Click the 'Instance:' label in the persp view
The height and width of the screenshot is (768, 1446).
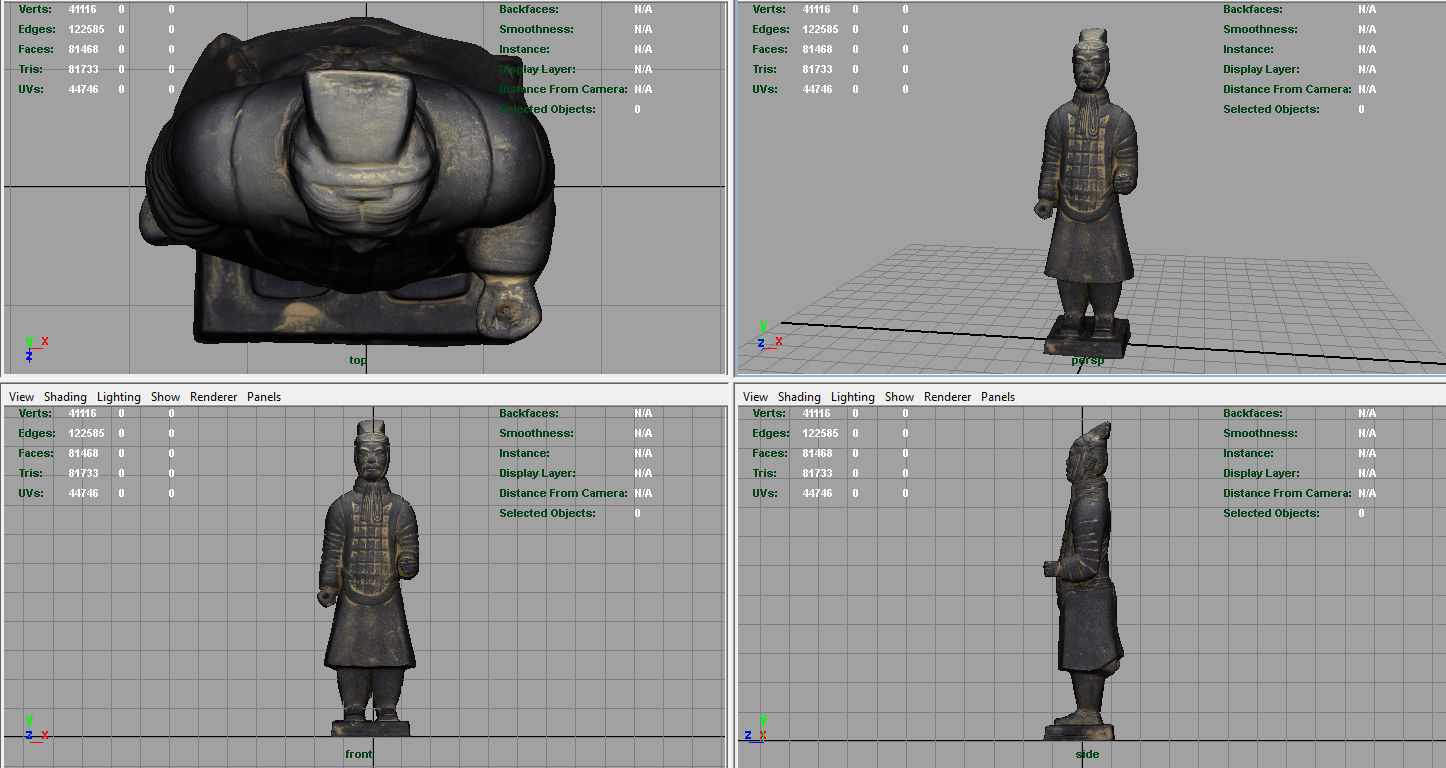coord(1248,49)
